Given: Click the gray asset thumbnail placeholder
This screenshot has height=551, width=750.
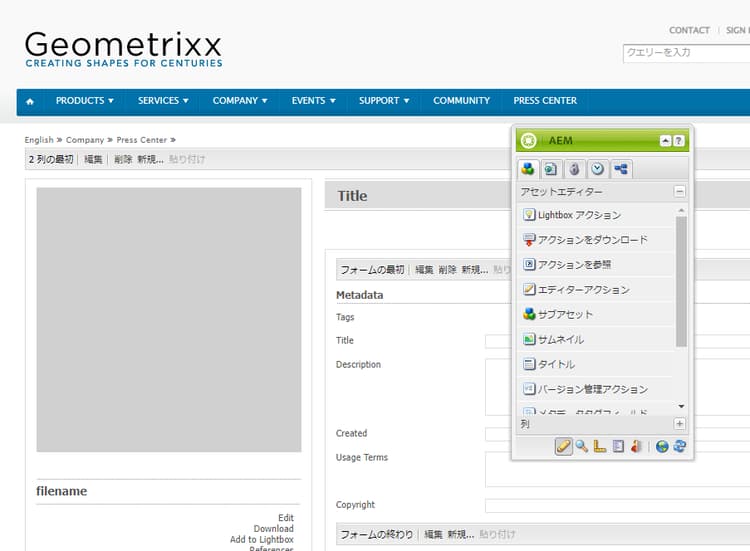Looking at the screenshot, I should pyautogui.click(x=169, y=320).
